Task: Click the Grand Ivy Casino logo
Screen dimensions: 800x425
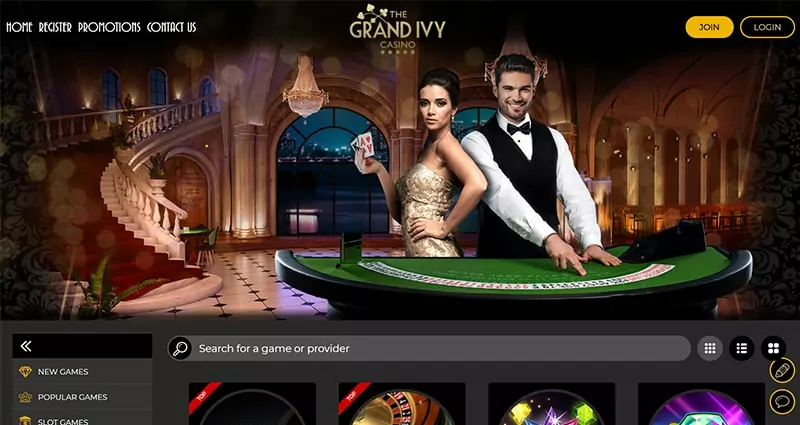Action: point(397,29)
